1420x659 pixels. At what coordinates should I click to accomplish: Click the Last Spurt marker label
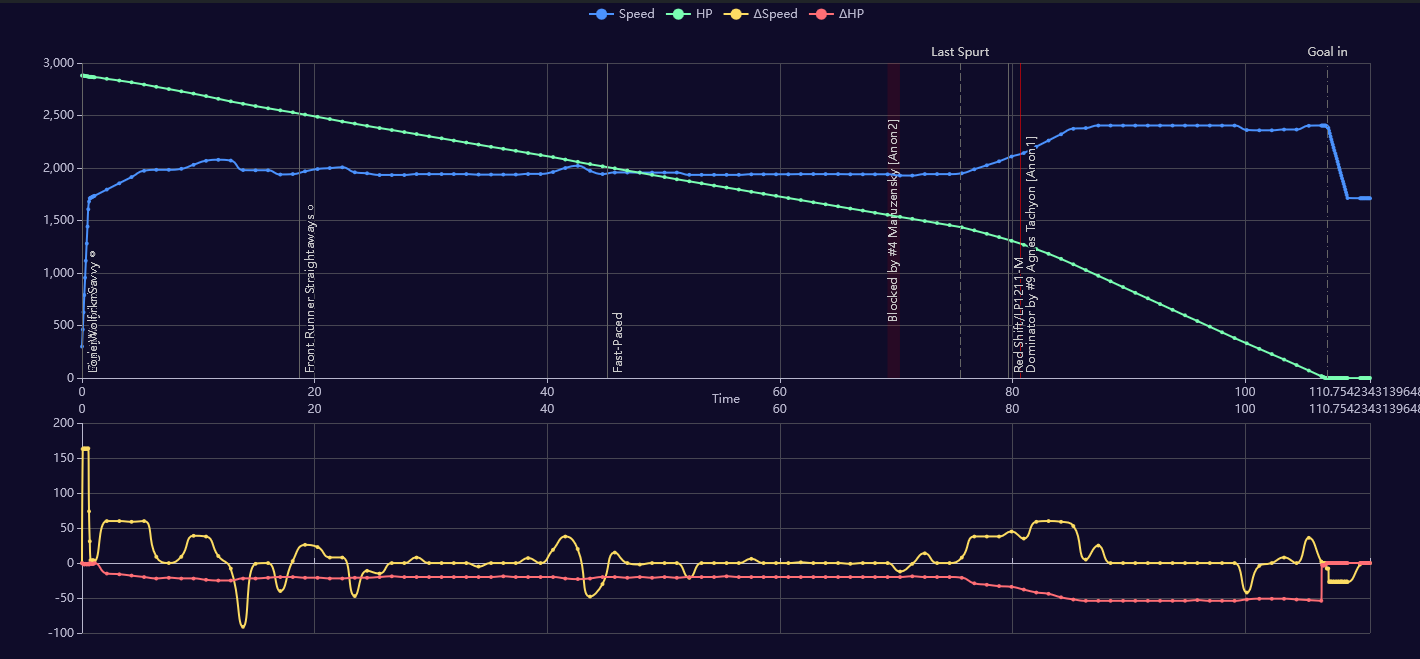tap(960, 52)
